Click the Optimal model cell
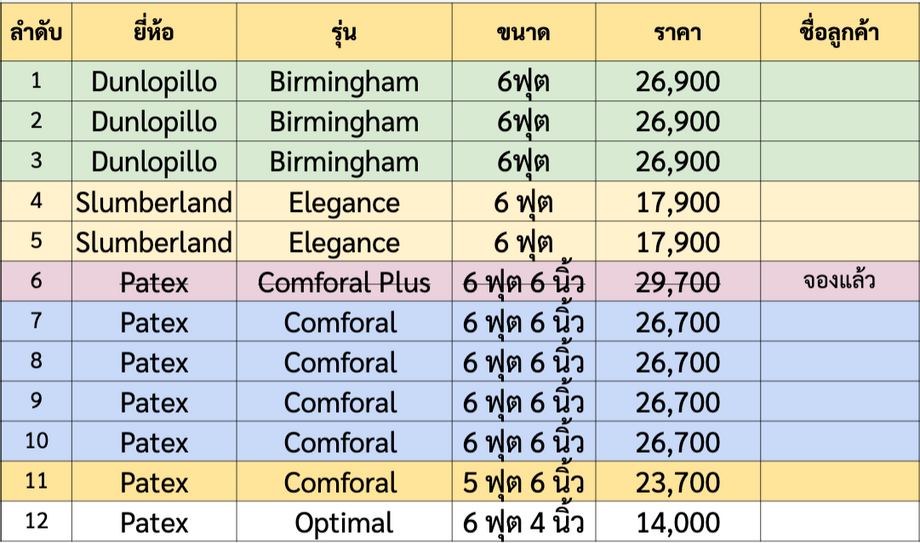 pos(344,521)
